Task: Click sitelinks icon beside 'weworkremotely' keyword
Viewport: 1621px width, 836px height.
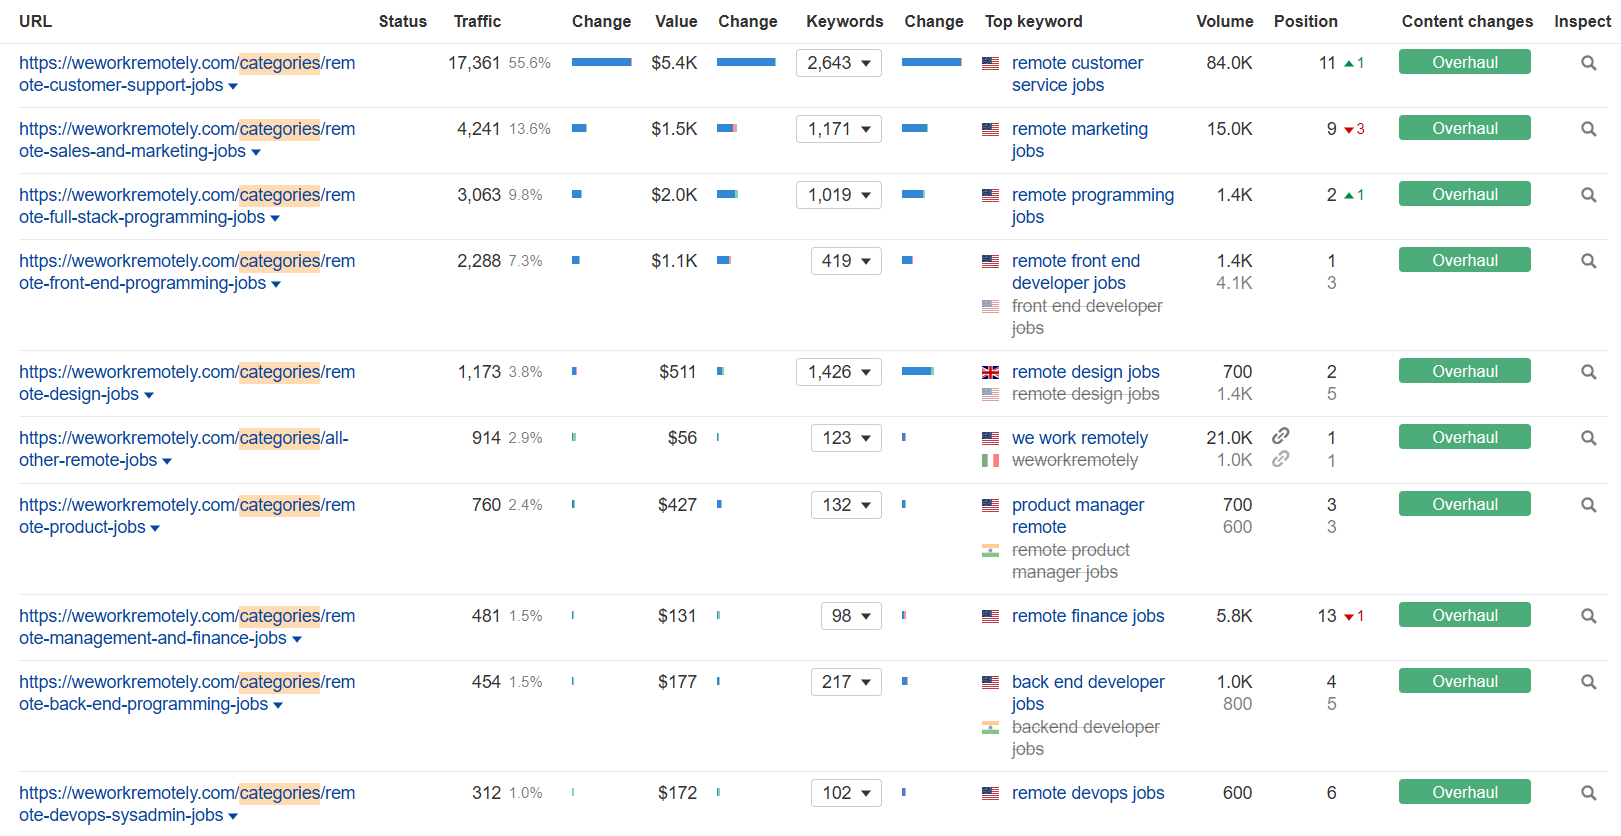Action: [x=1280, y=459]
